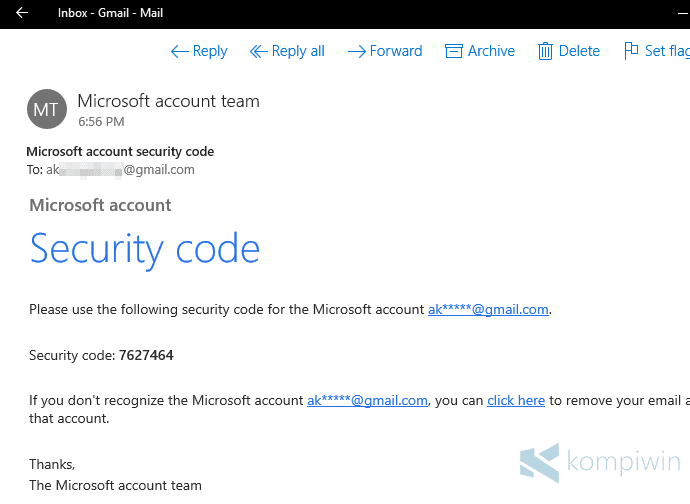This screenshot has height=504, width=690.
Task: Click the back arrow in title bar
Action: tap(22, 13)
